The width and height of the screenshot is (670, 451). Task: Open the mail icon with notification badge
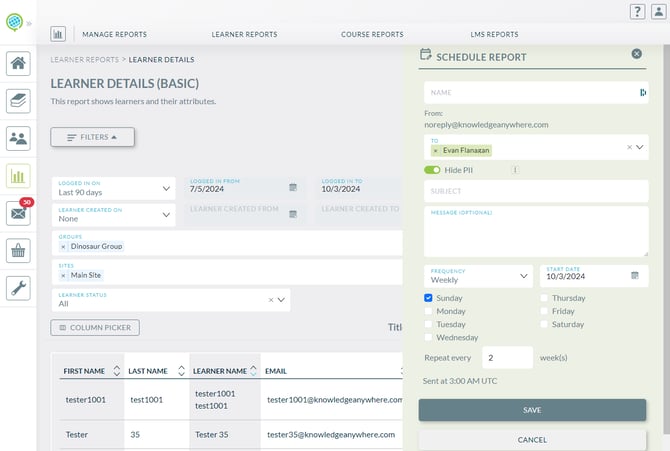[18, 213]
